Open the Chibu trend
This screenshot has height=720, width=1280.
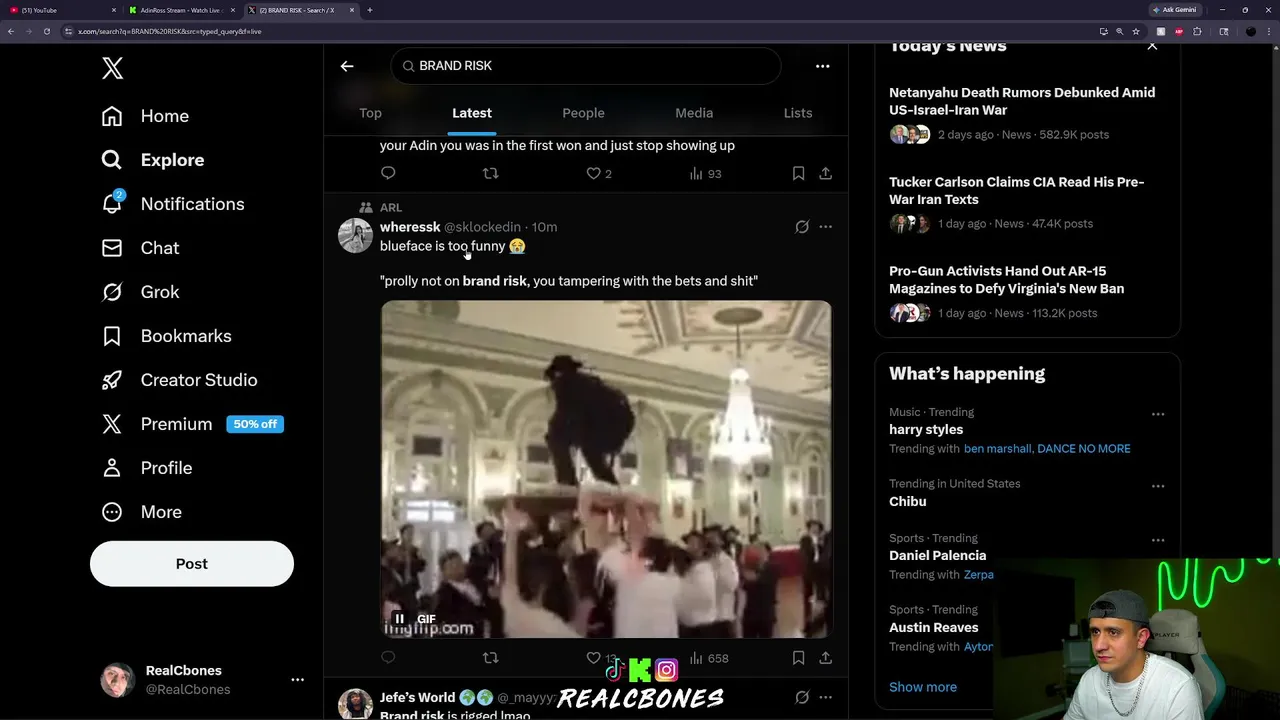[x=908, y=502]
